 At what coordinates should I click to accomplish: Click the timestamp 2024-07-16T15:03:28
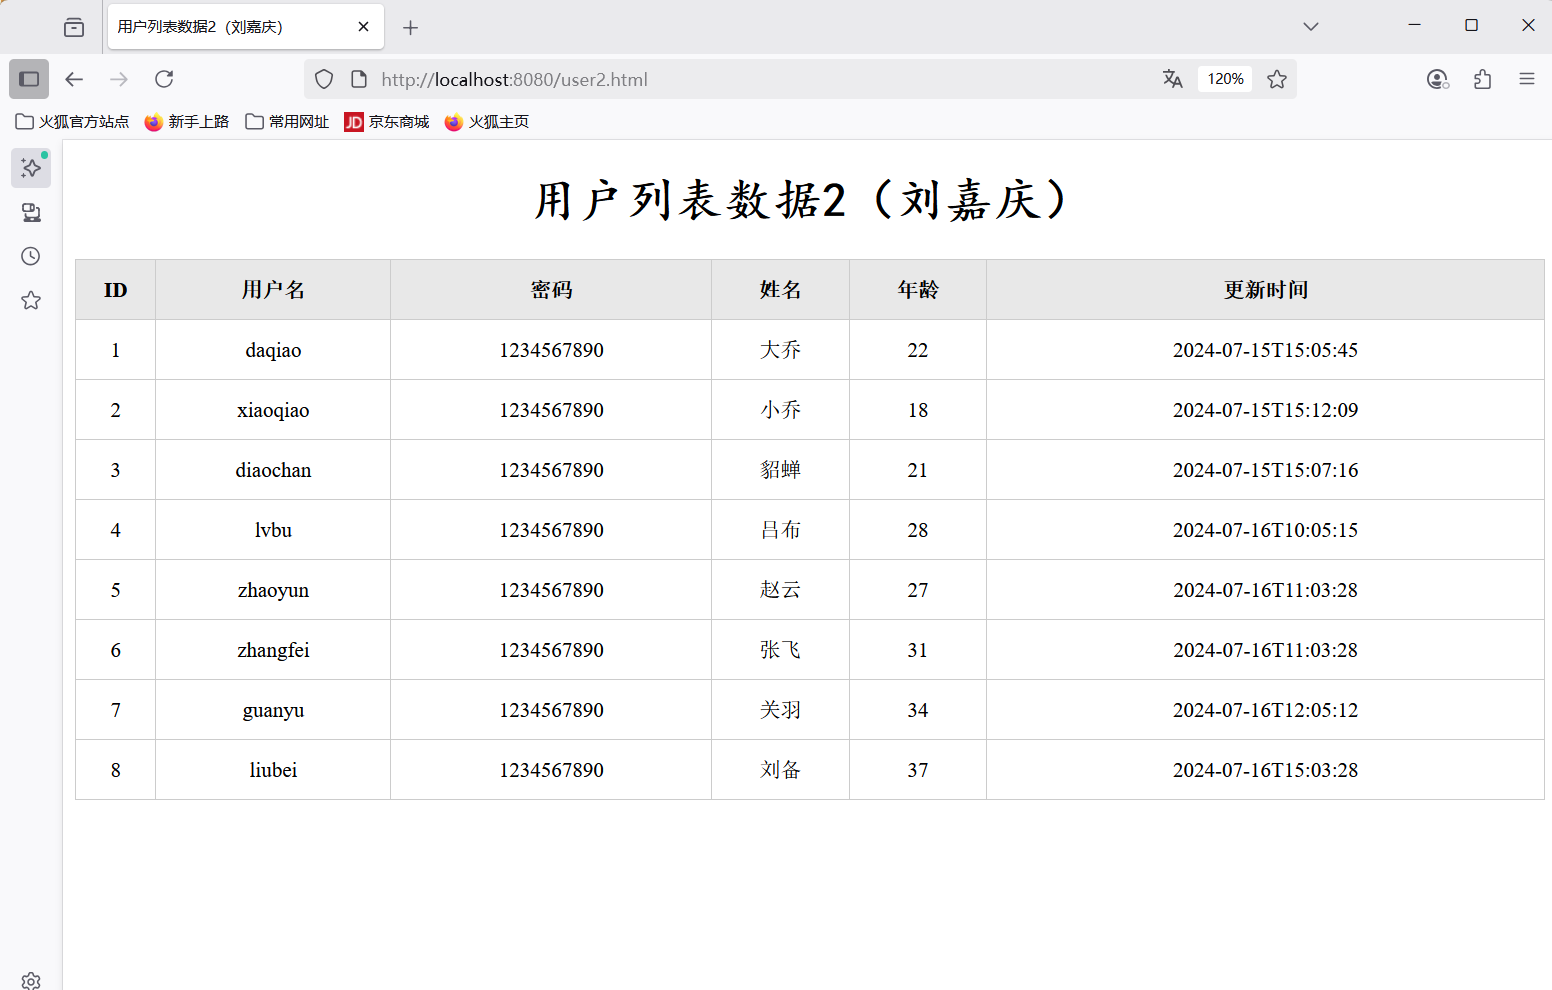[1265, 770]
